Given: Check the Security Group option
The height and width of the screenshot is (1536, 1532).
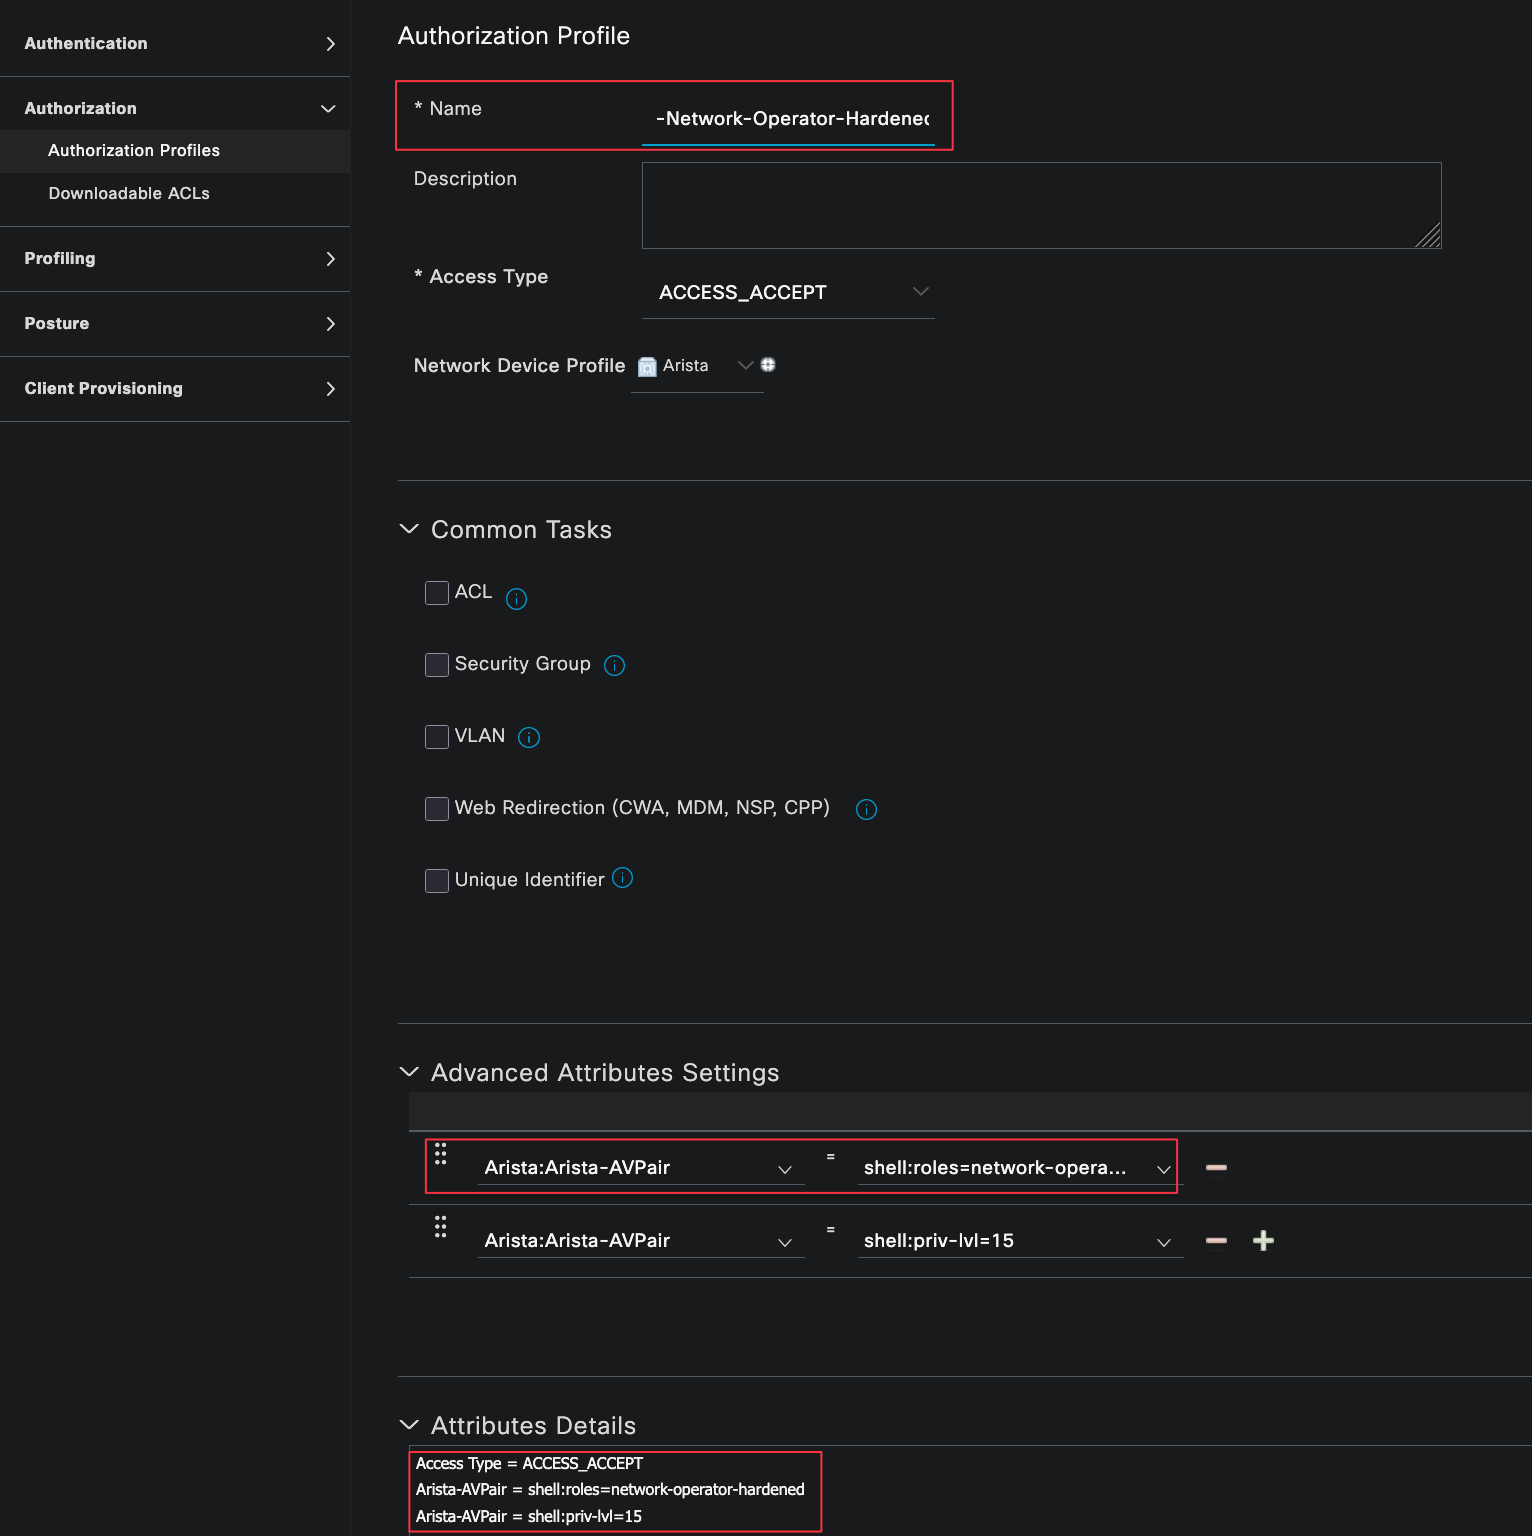Looking at the screenshot, I should (x=437, y=665).
